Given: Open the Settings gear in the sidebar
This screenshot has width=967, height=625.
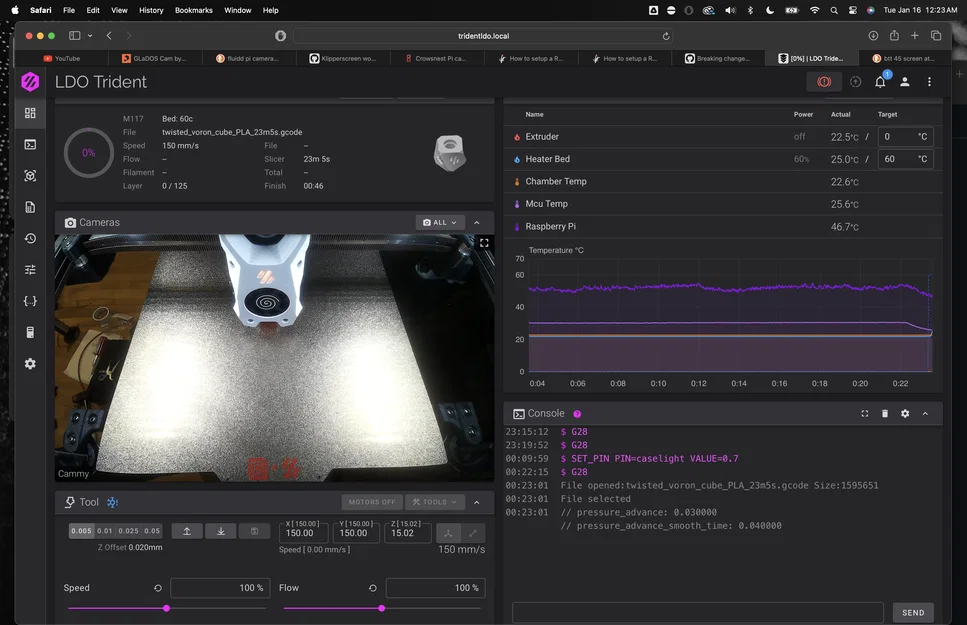Looking at the screenshot, I should point(30,364).
